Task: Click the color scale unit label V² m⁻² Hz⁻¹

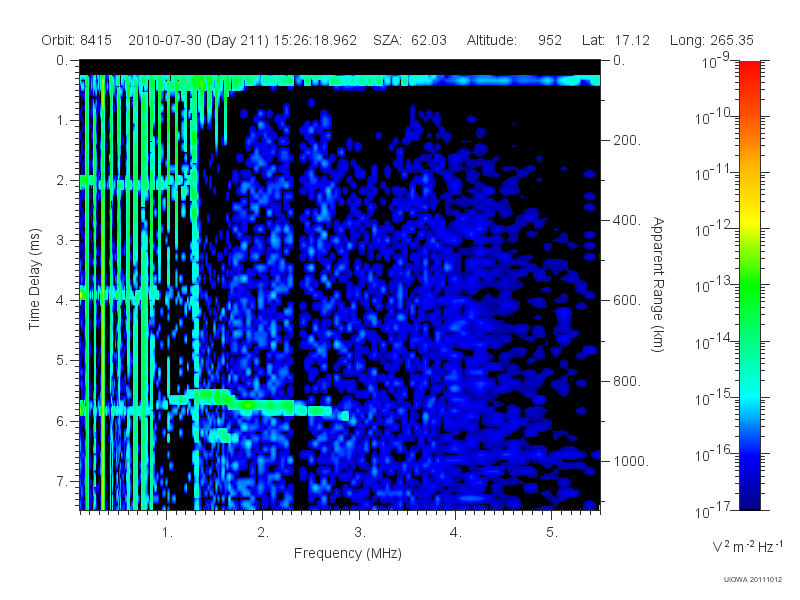Action: click(x=747, y=546)
